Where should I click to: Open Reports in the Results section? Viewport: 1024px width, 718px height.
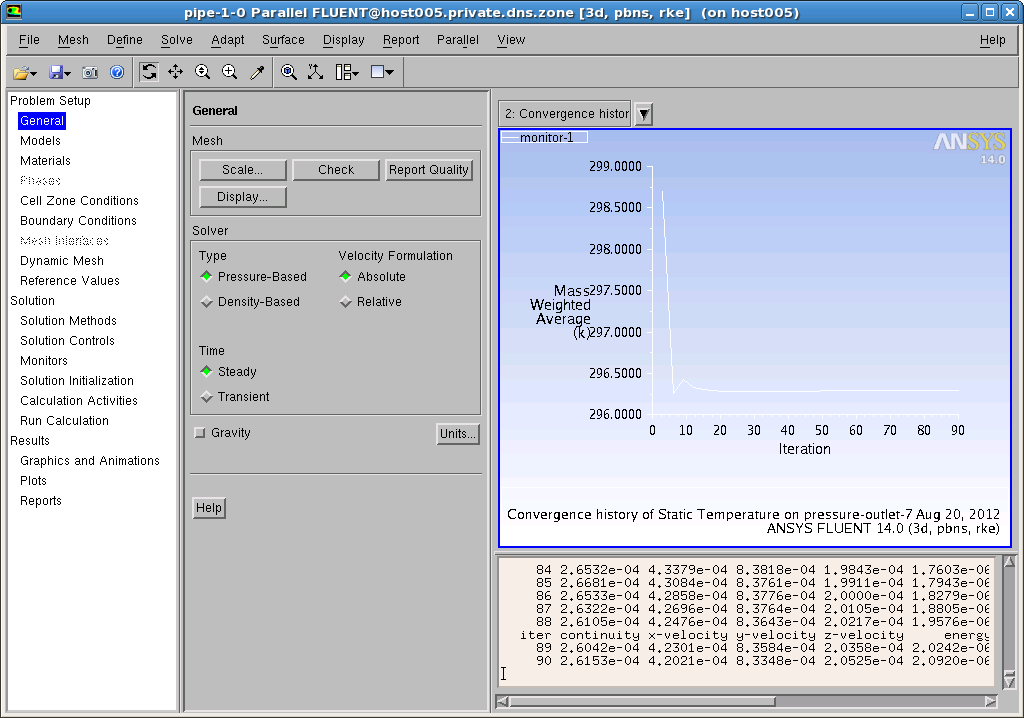point(41,501)
